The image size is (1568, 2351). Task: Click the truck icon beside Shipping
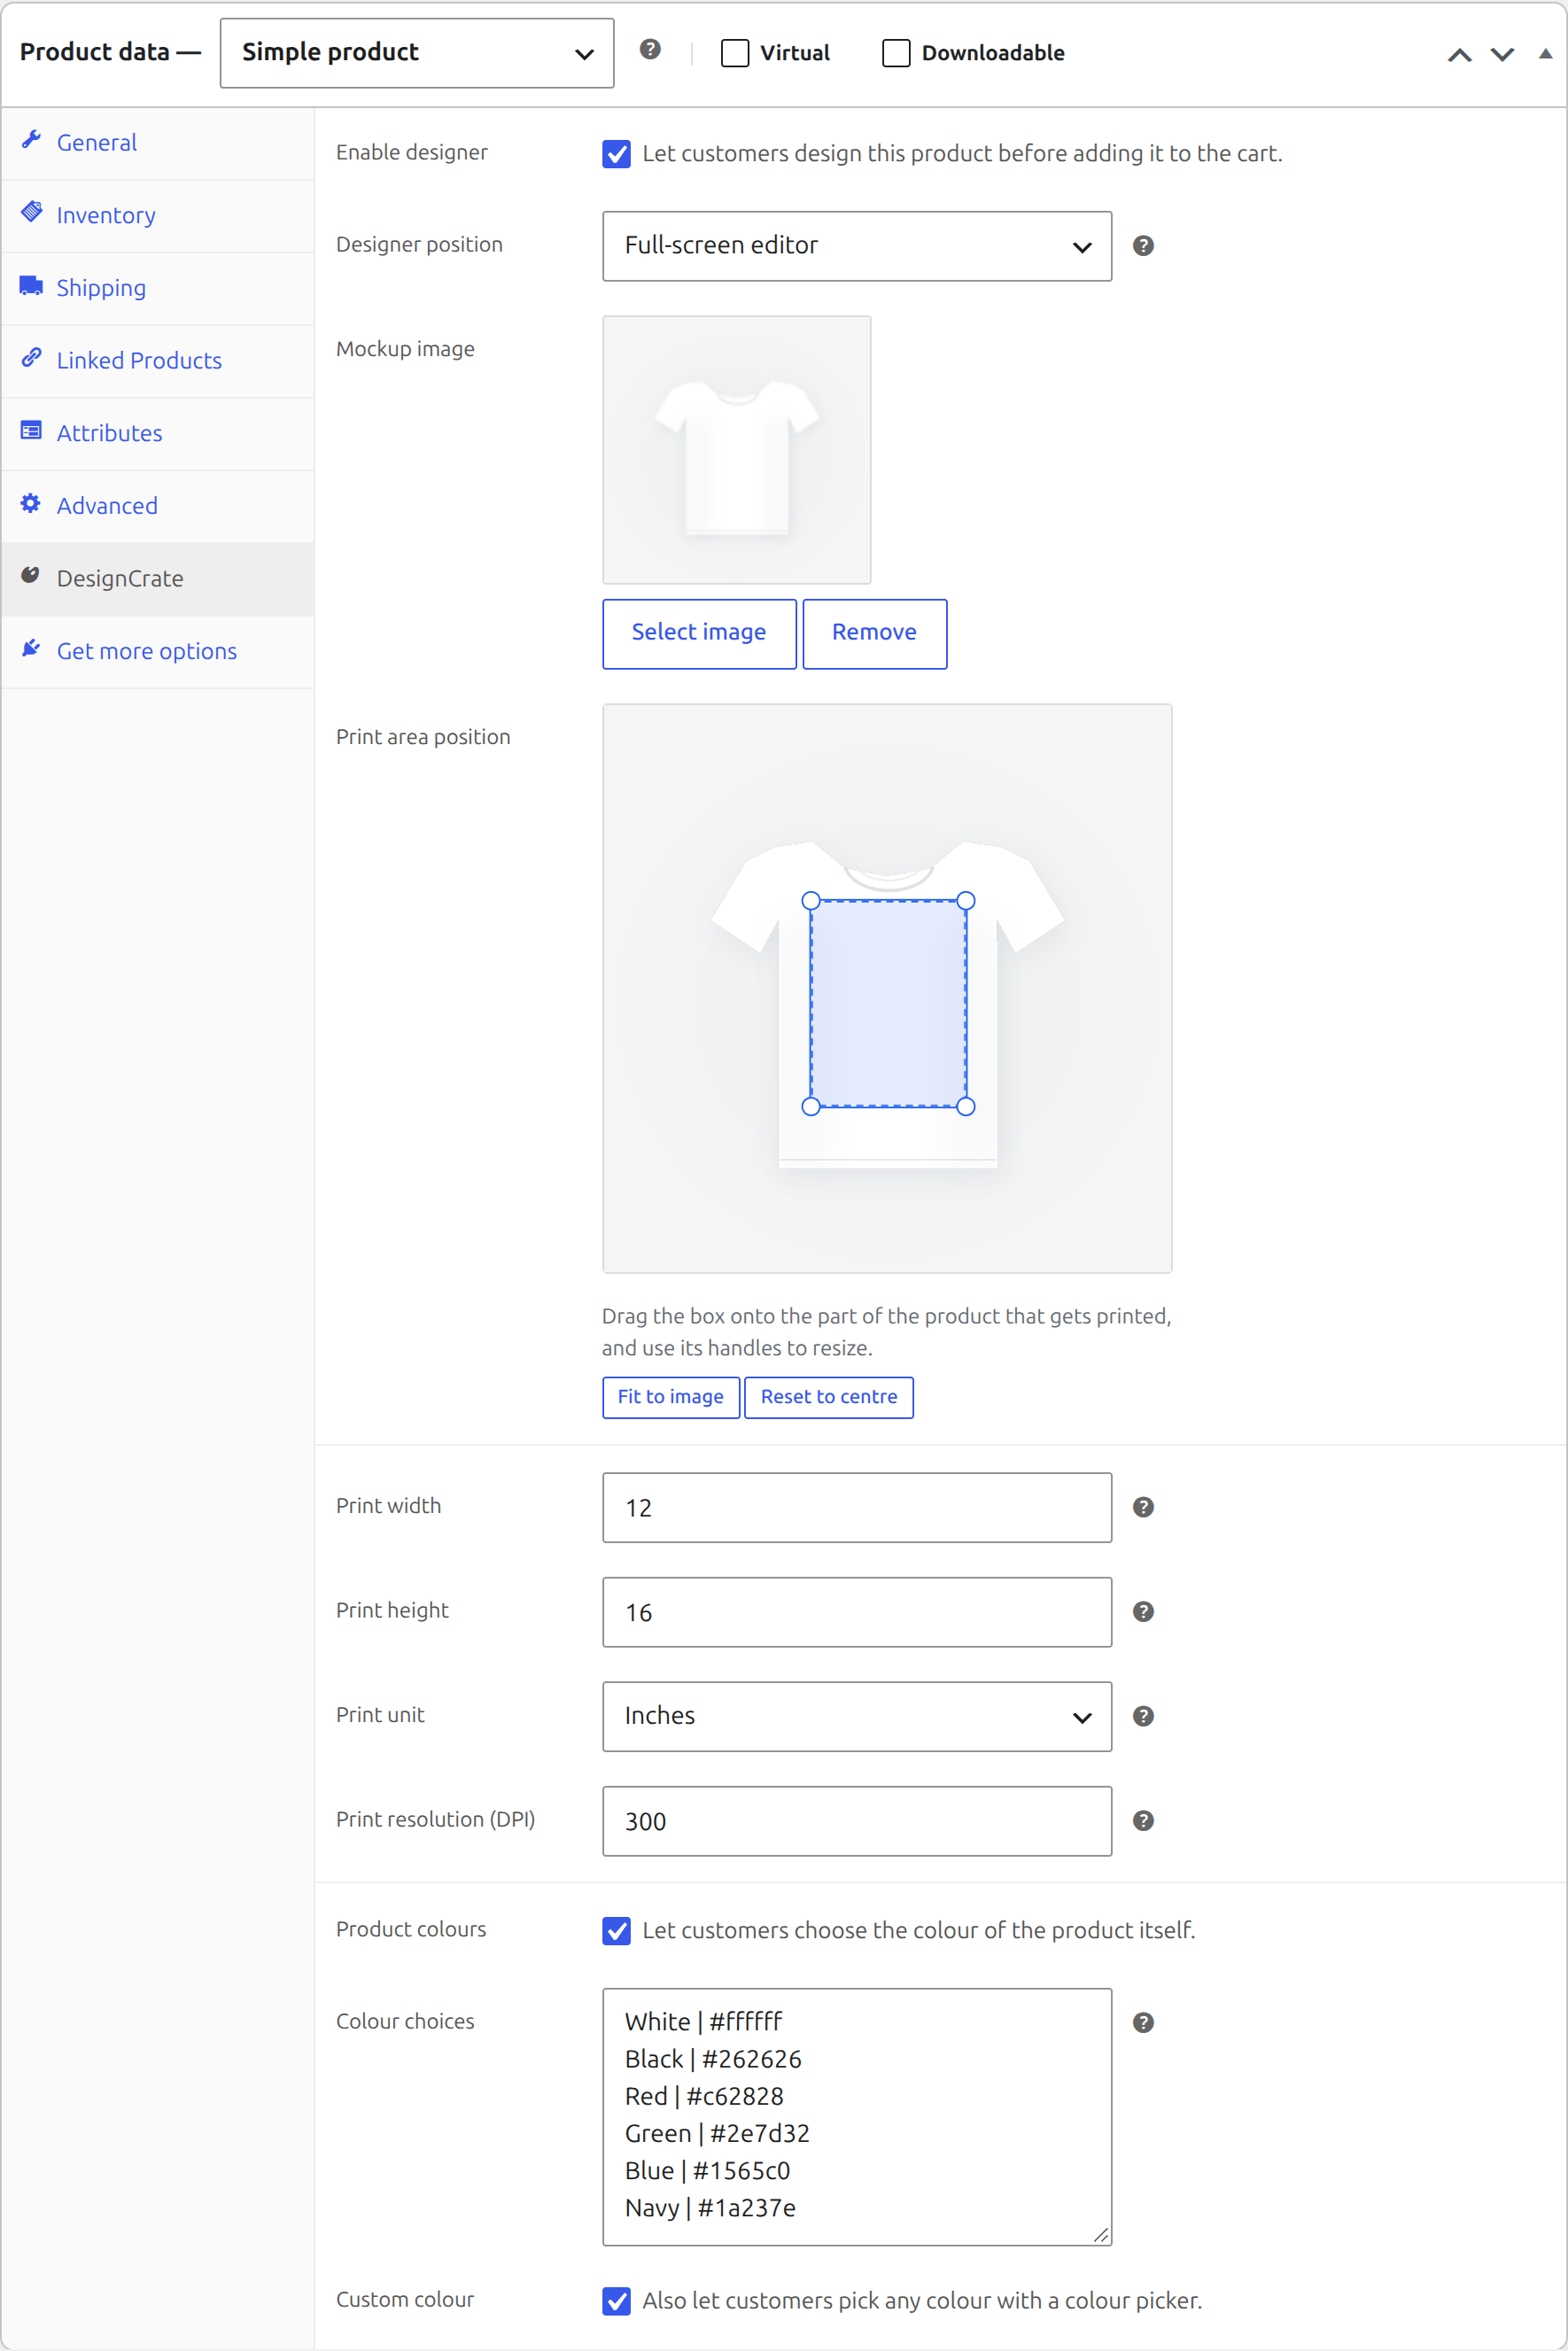click(x=31, y=286)
